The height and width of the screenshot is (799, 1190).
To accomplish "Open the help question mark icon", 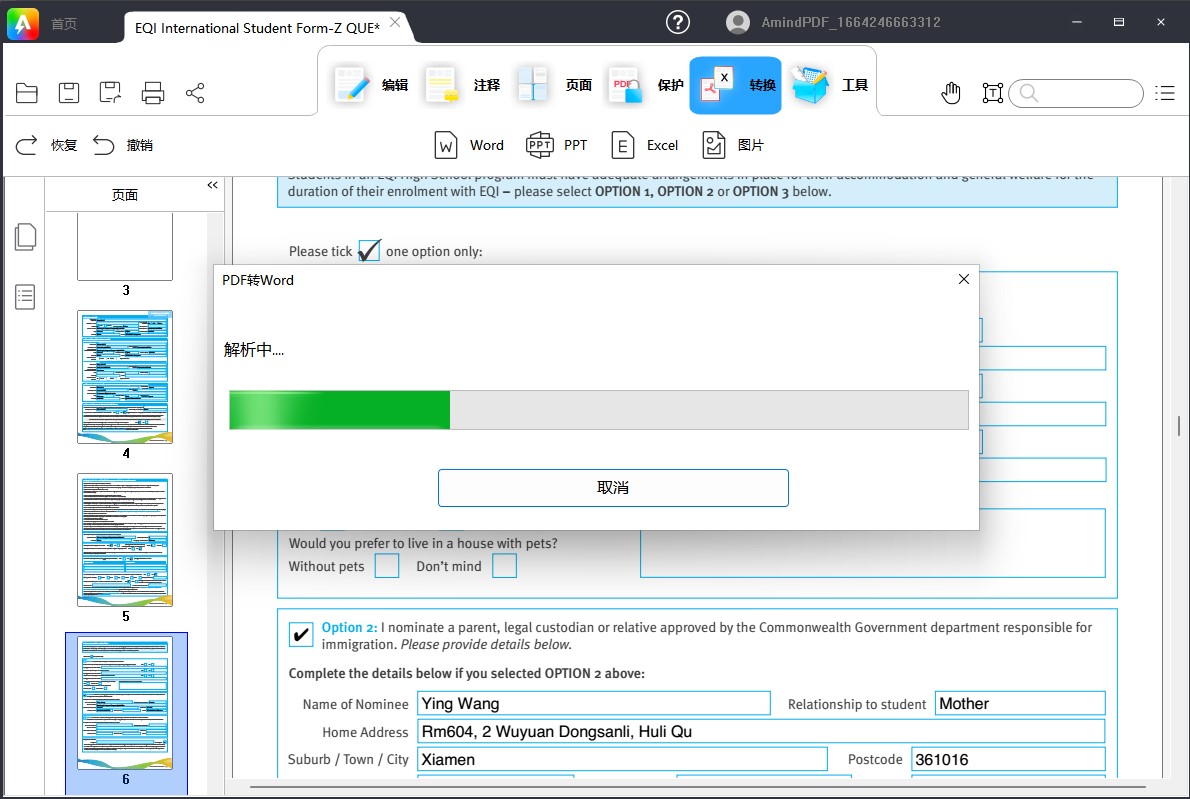I will [678, 22].
